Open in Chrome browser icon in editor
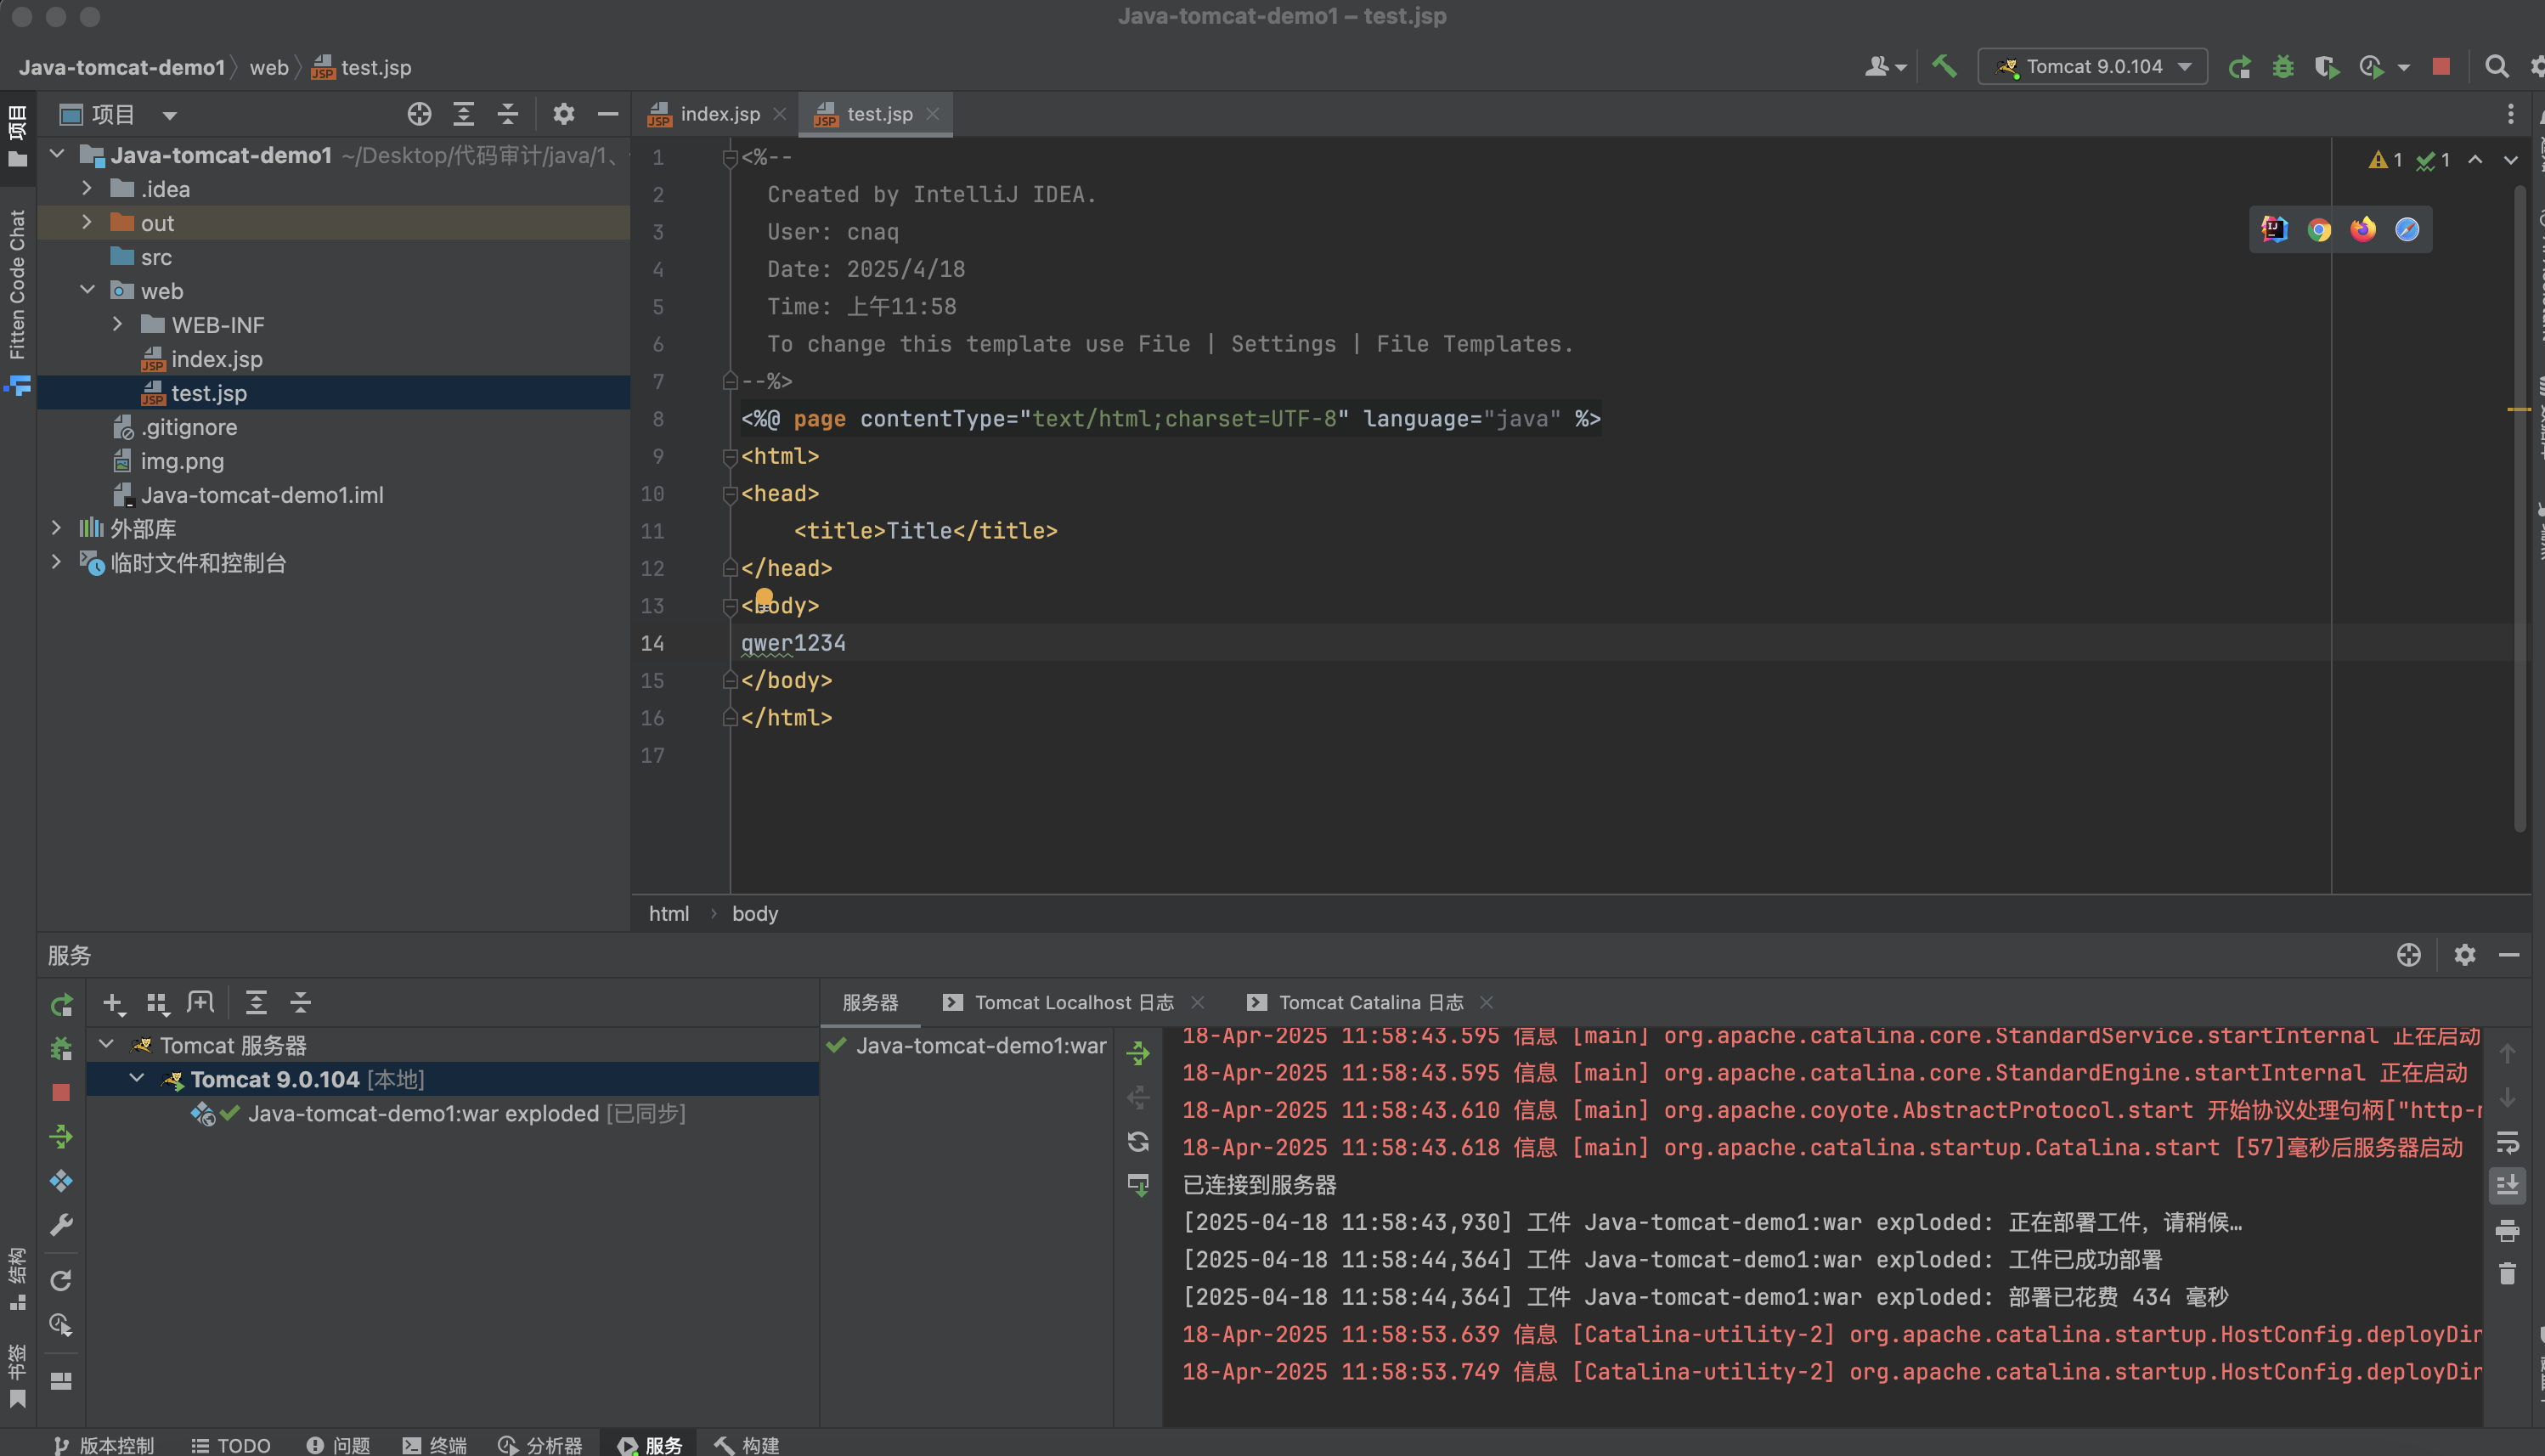 (2319, 230)
